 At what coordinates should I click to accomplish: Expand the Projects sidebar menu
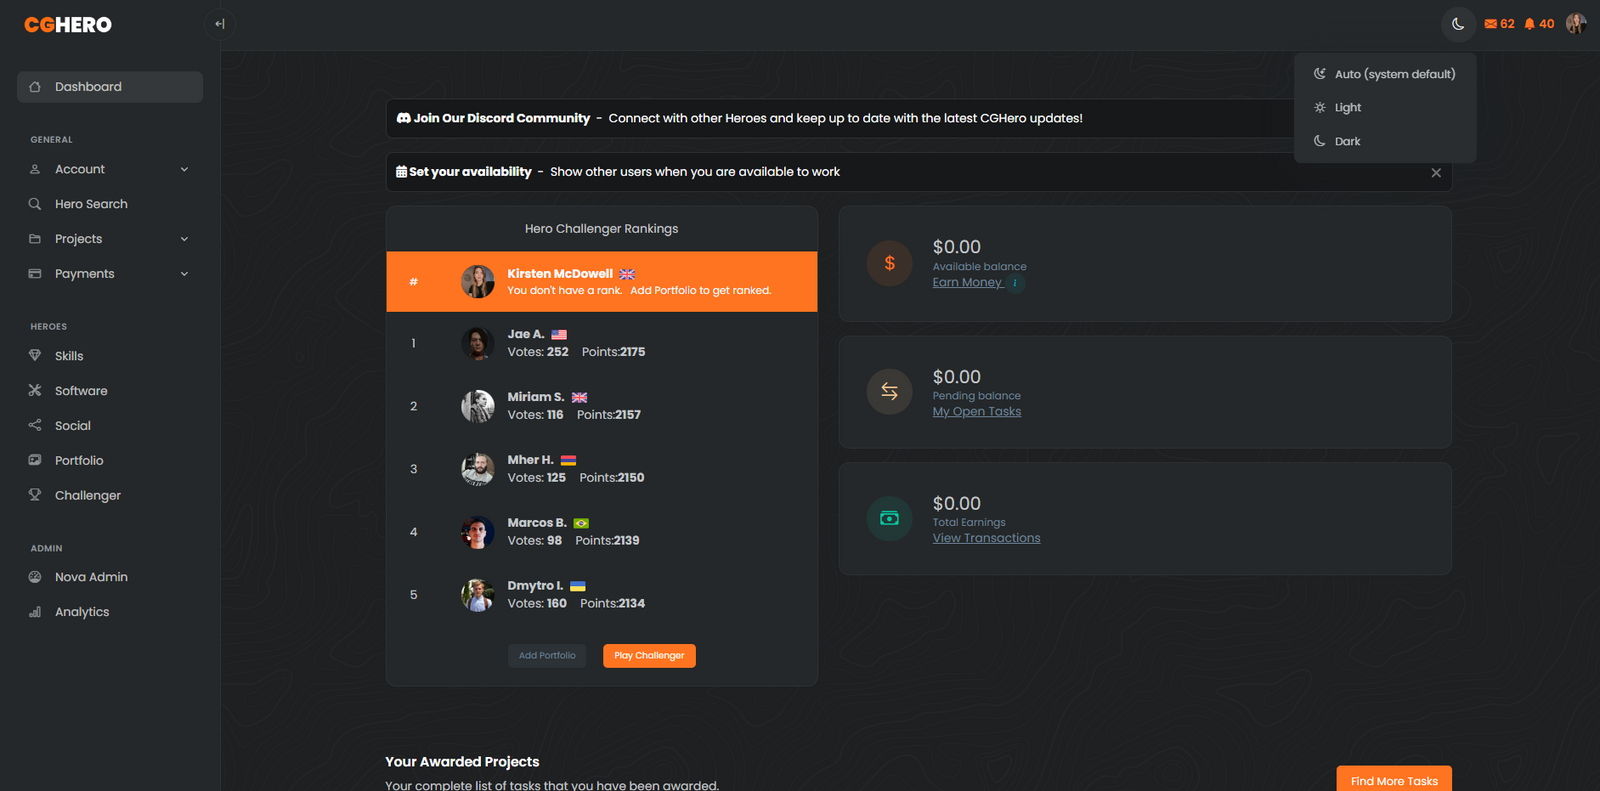tap(110, 239)
